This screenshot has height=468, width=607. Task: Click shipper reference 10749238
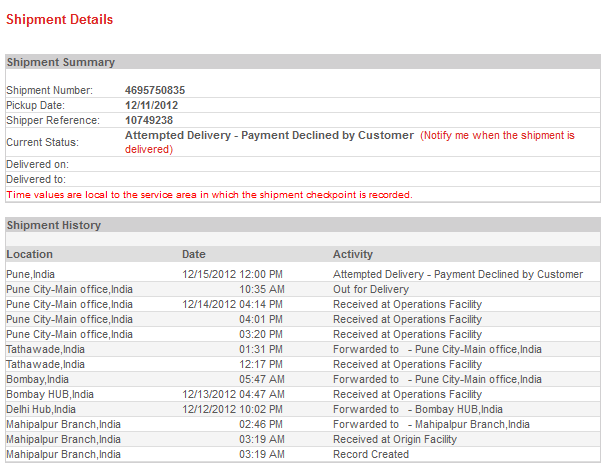pyautogui.click(x=149, y=120)
